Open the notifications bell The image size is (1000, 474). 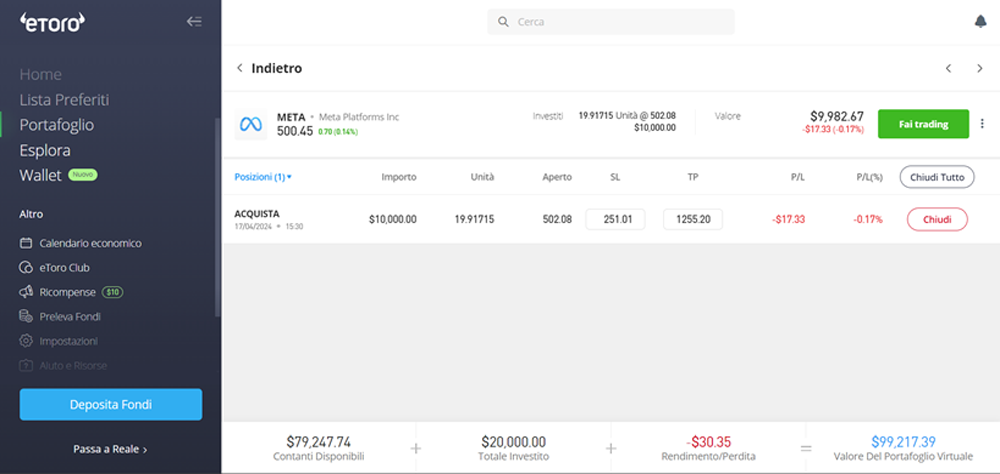pyautogui.click(x=980, y=22)
